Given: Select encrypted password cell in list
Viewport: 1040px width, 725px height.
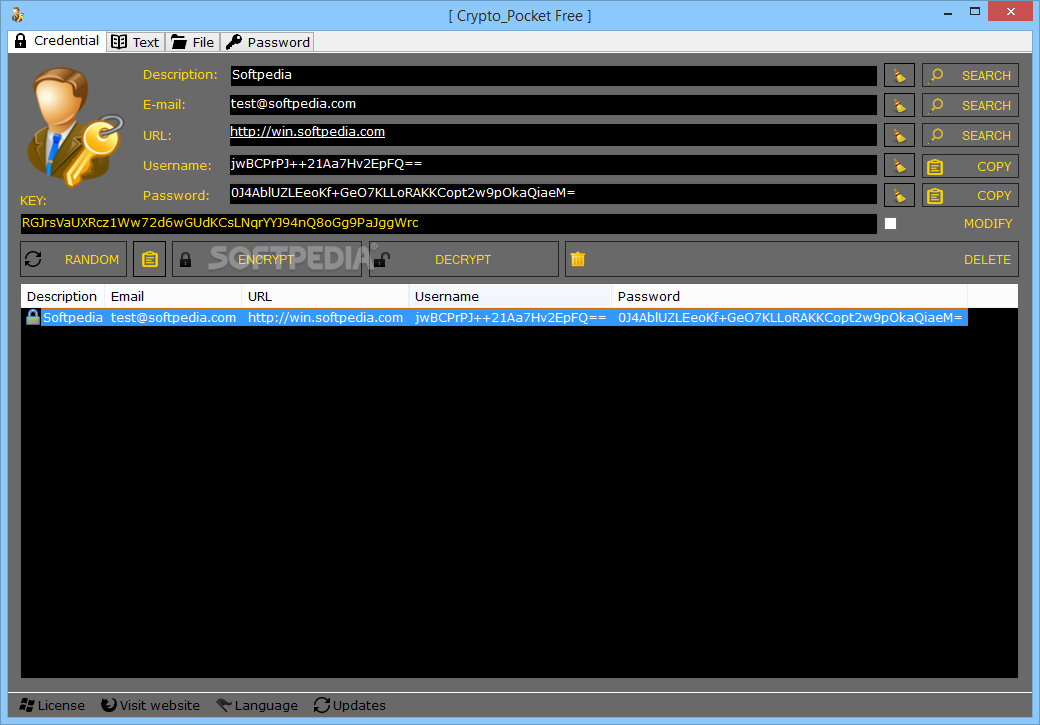Looking at the screenshot, I should click(x=790, y=318).
